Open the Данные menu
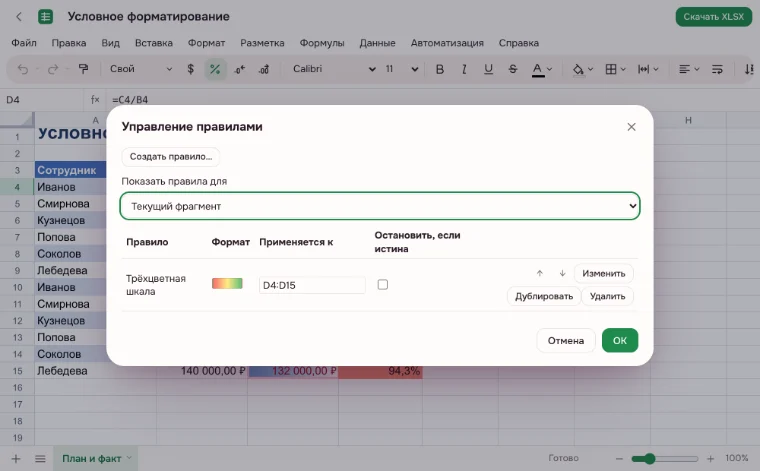The width and height of the screenshot is (760, 471). [x=377, y=43]
